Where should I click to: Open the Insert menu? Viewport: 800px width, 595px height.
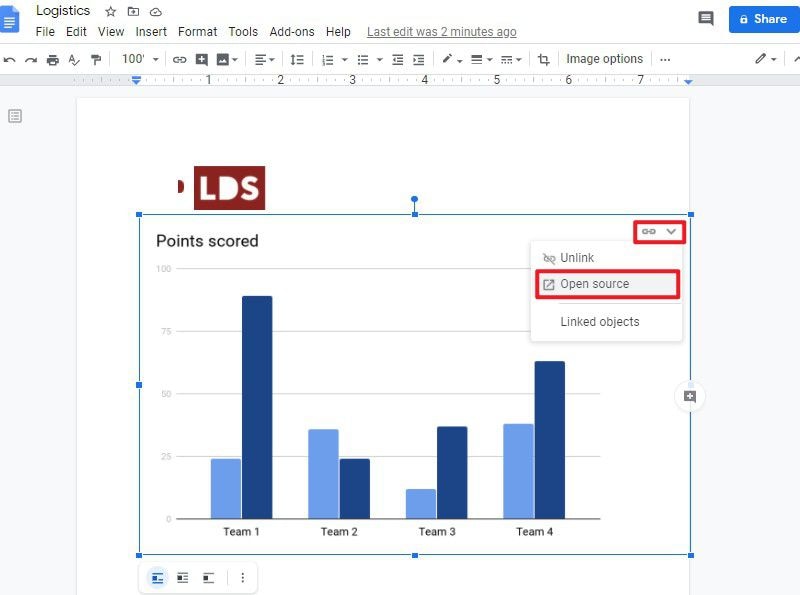[x=151, y=32]
